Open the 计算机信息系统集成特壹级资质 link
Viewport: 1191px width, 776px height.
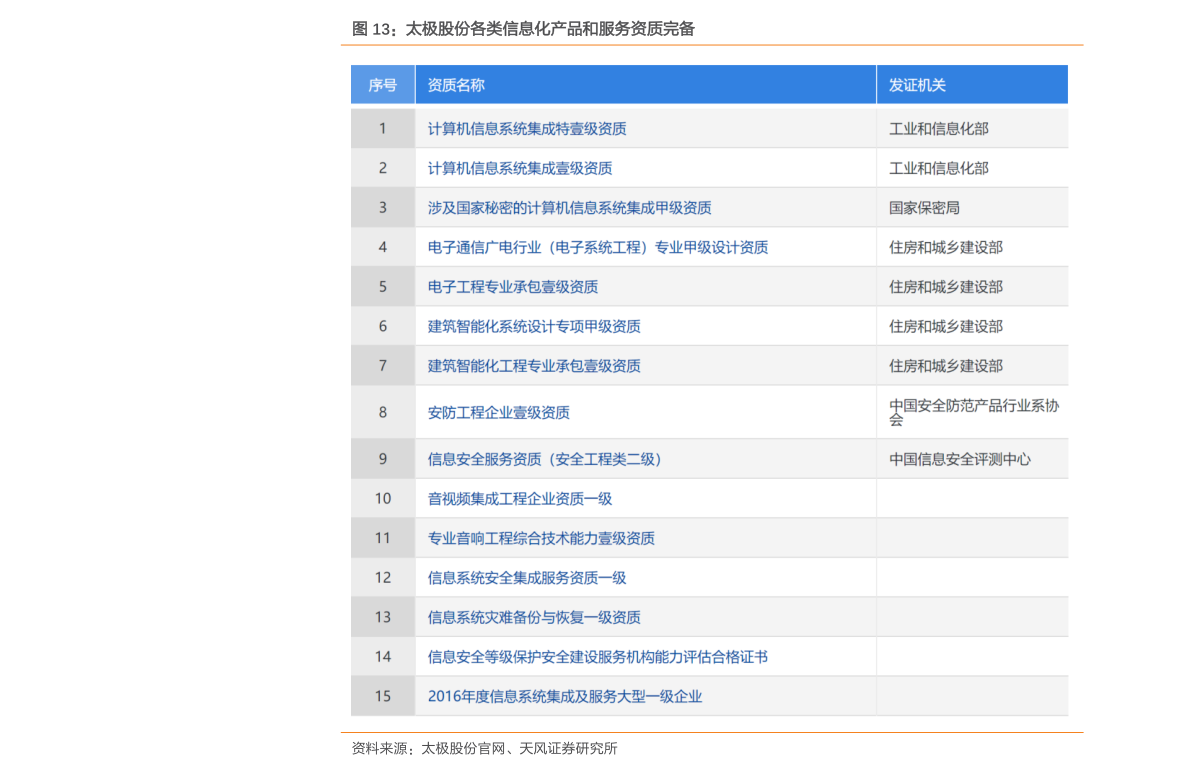(x=527, y=129)
